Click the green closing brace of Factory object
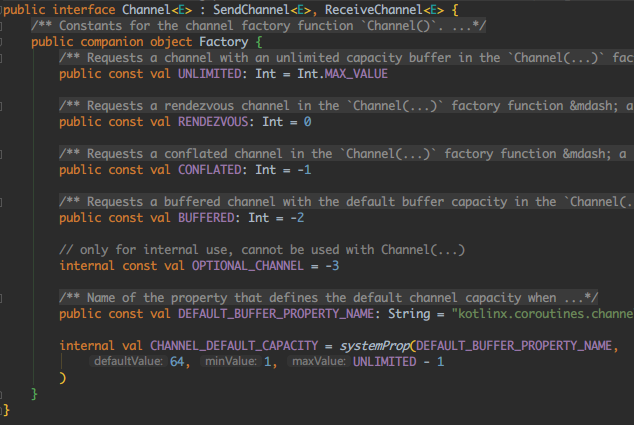Viewport: 634px width, 425px height. click(x=34, y=394)
